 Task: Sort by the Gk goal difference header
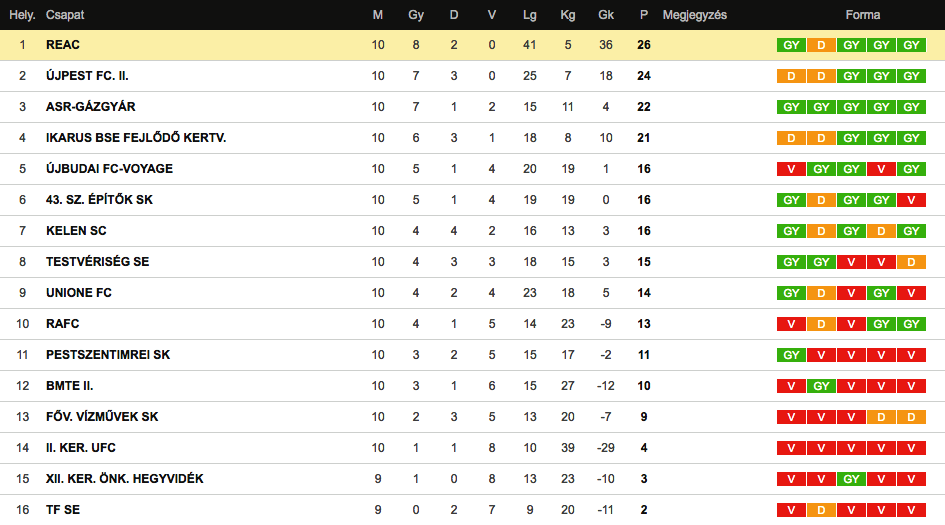pos(606,15)
